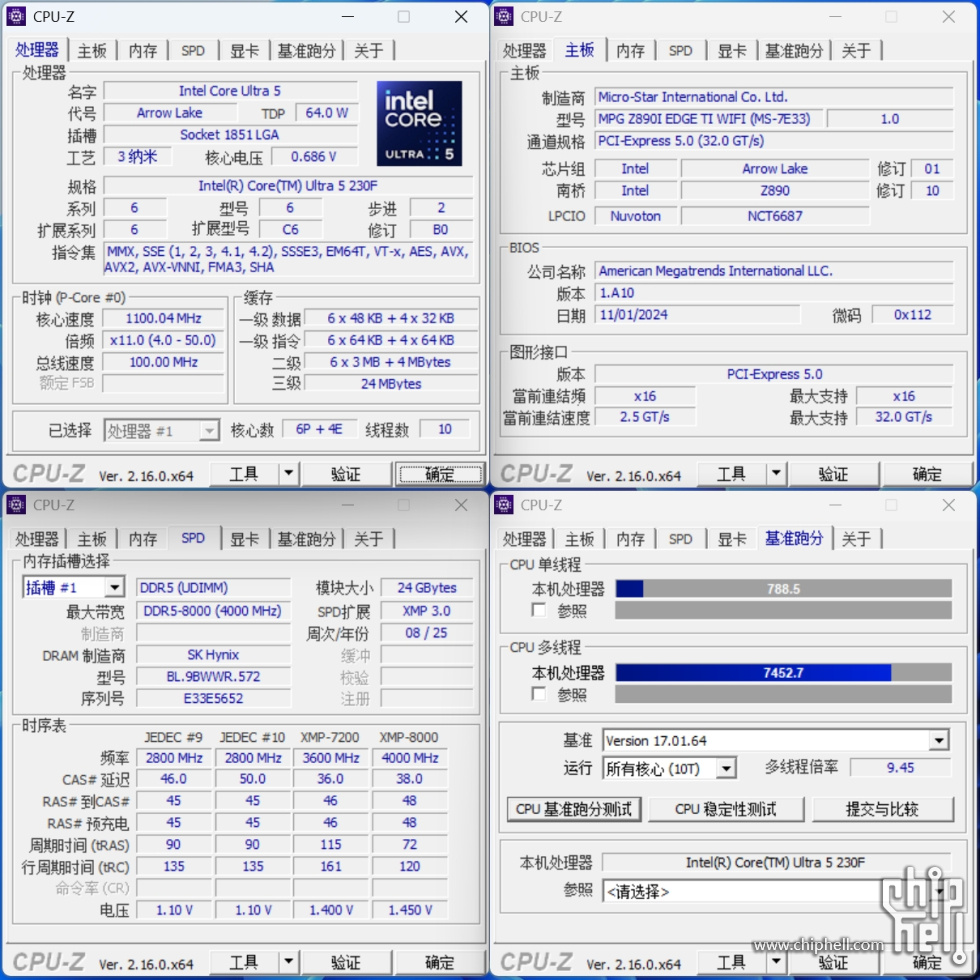Click the TDP value "64.0 W"

(x=326, y=112)
